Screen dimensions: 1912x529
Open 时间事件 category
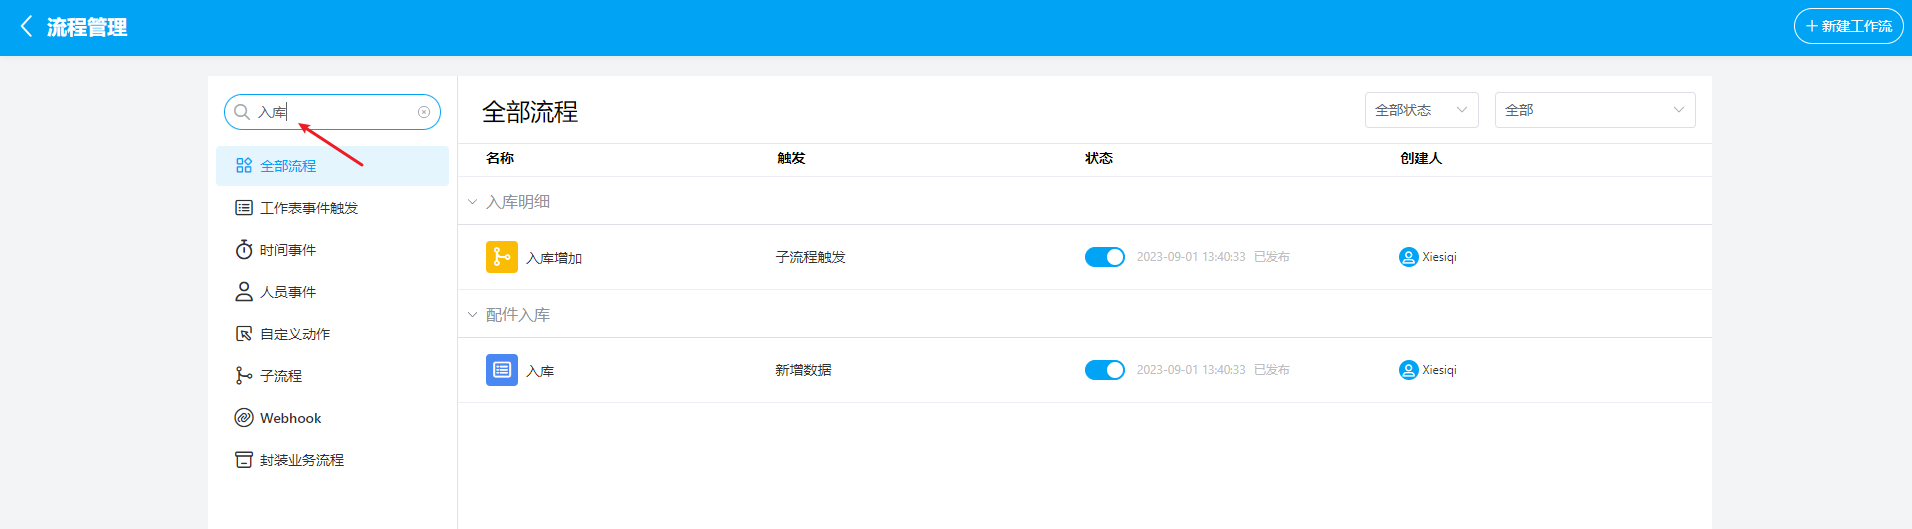pyautogui.click(x=332, y=250)
